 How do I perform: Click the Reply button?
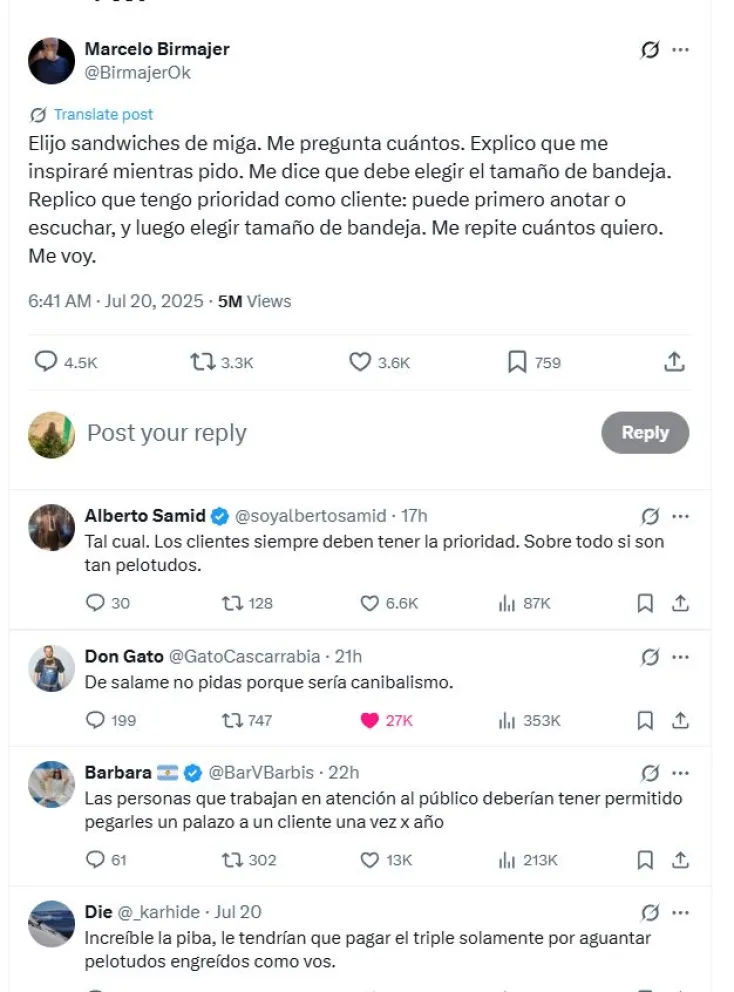(645, 433)
